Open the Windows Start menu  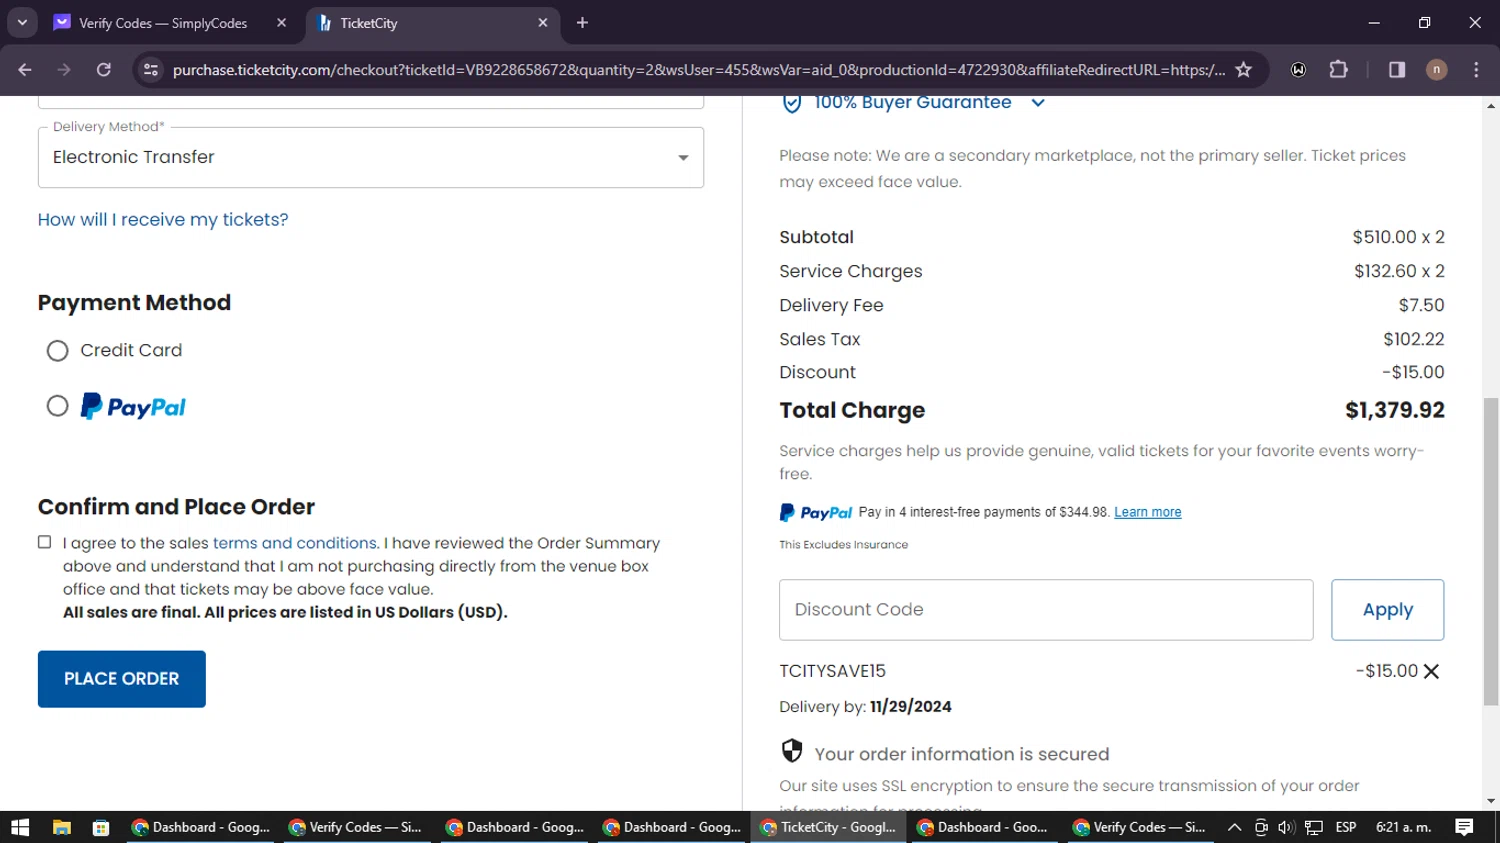click(20, 827)
